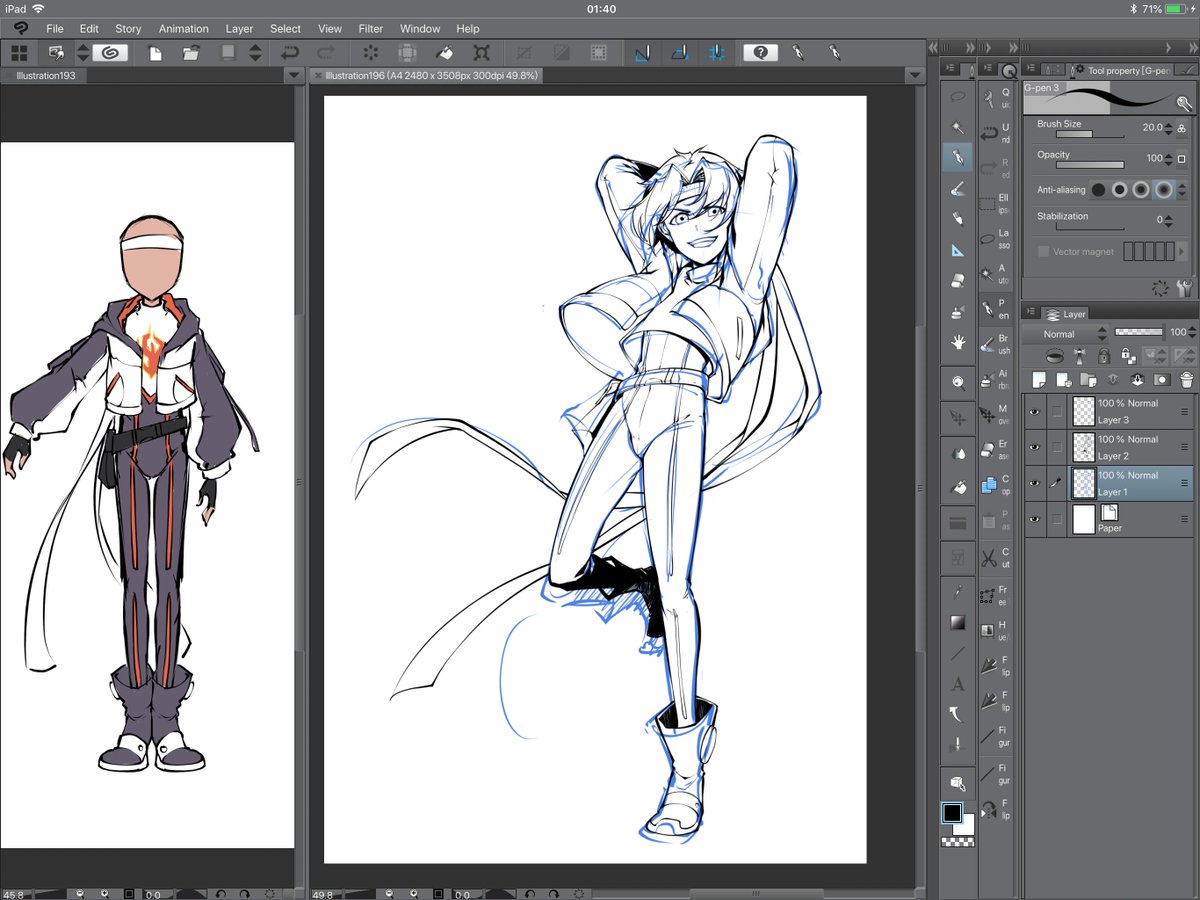The image size is (1200, 900).
Task: Select Layer 3 row
Action: [x=1109, y=411]
